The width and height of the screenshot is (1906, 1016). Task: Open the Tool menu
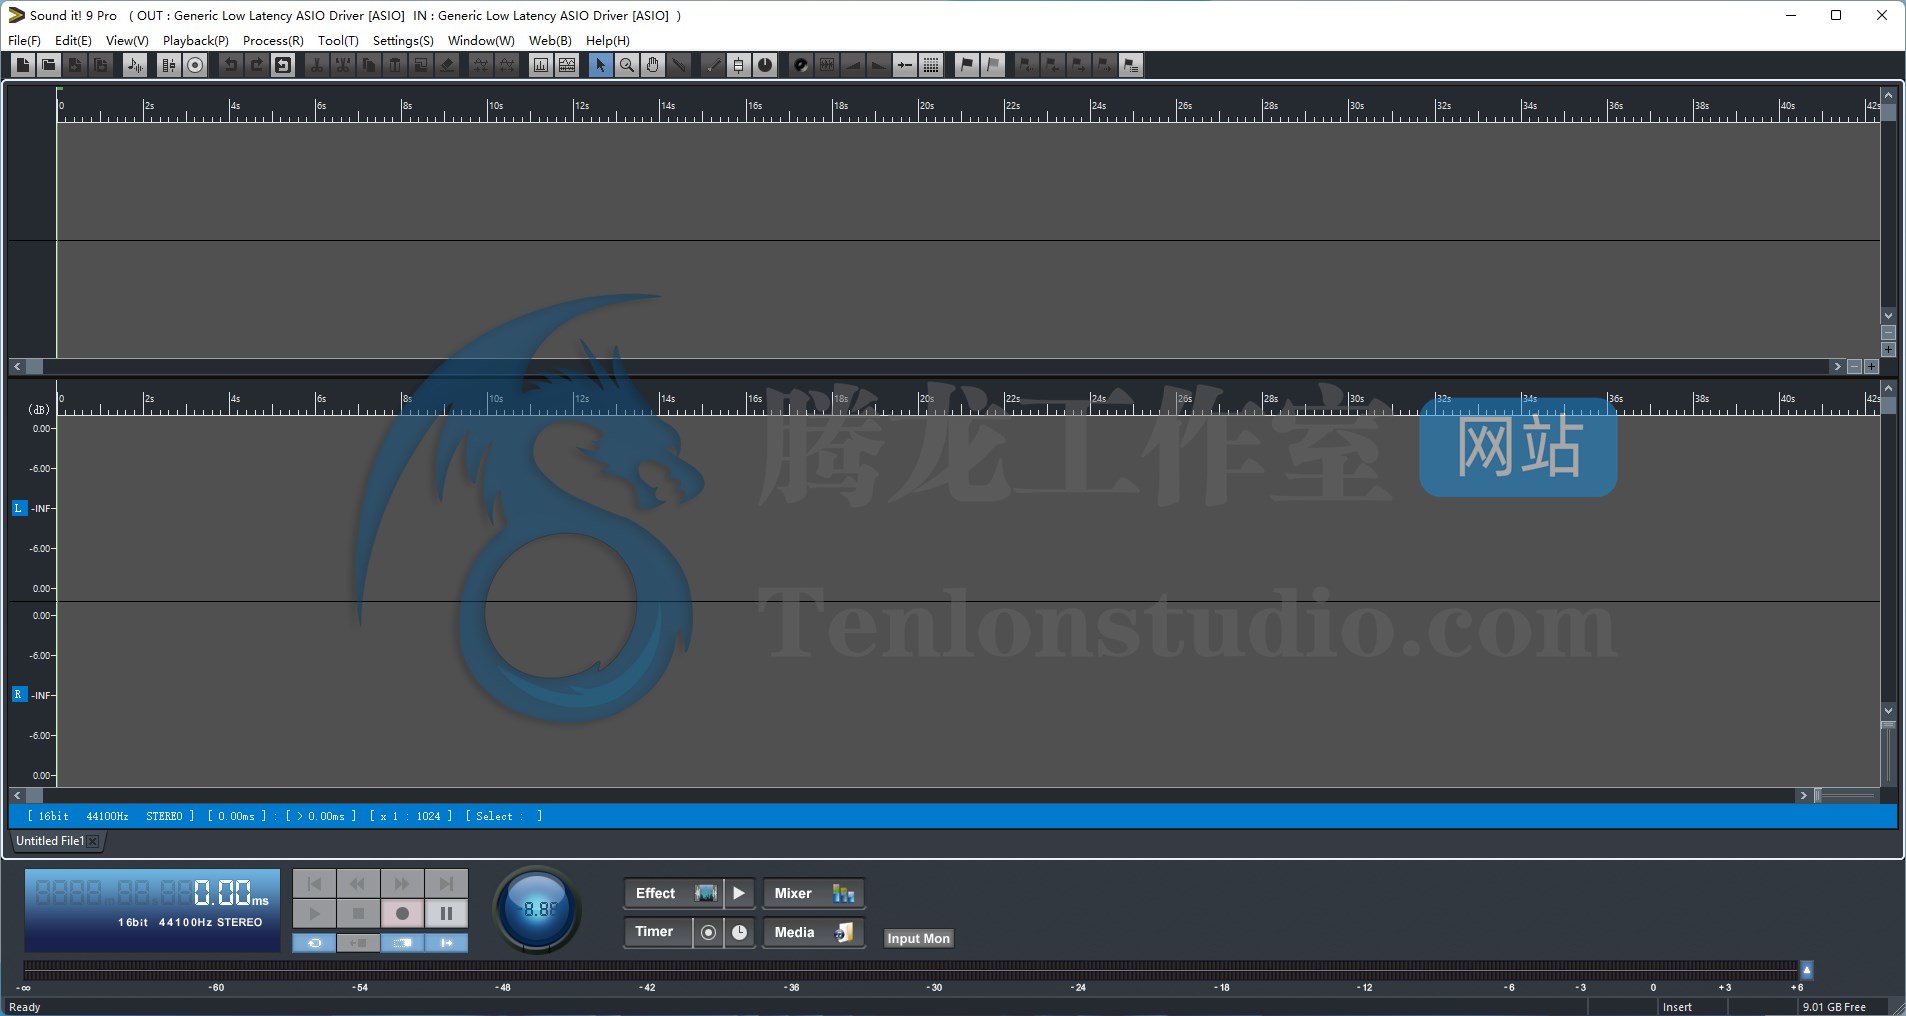[x=338, y=40]
